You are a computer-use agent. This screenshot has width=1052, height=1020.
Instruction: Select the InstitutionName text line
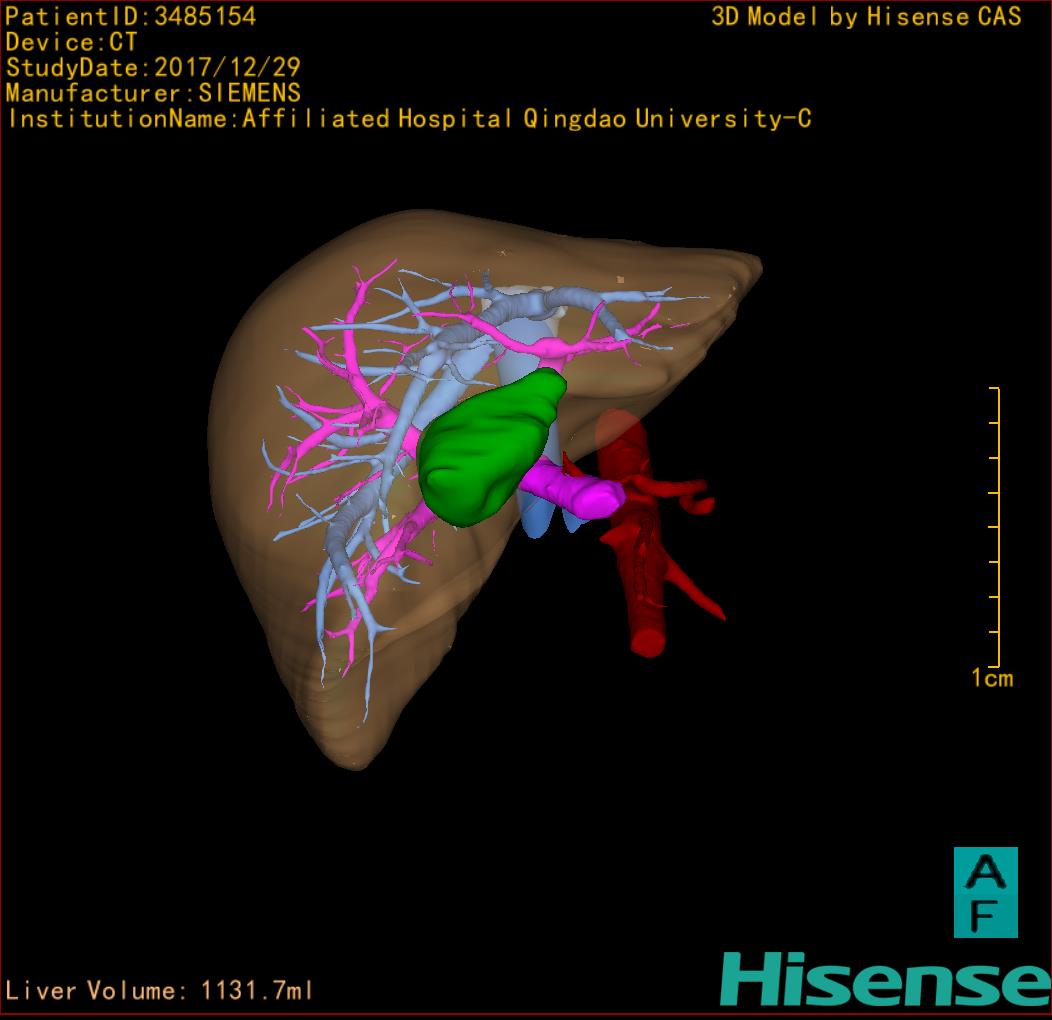408,119
